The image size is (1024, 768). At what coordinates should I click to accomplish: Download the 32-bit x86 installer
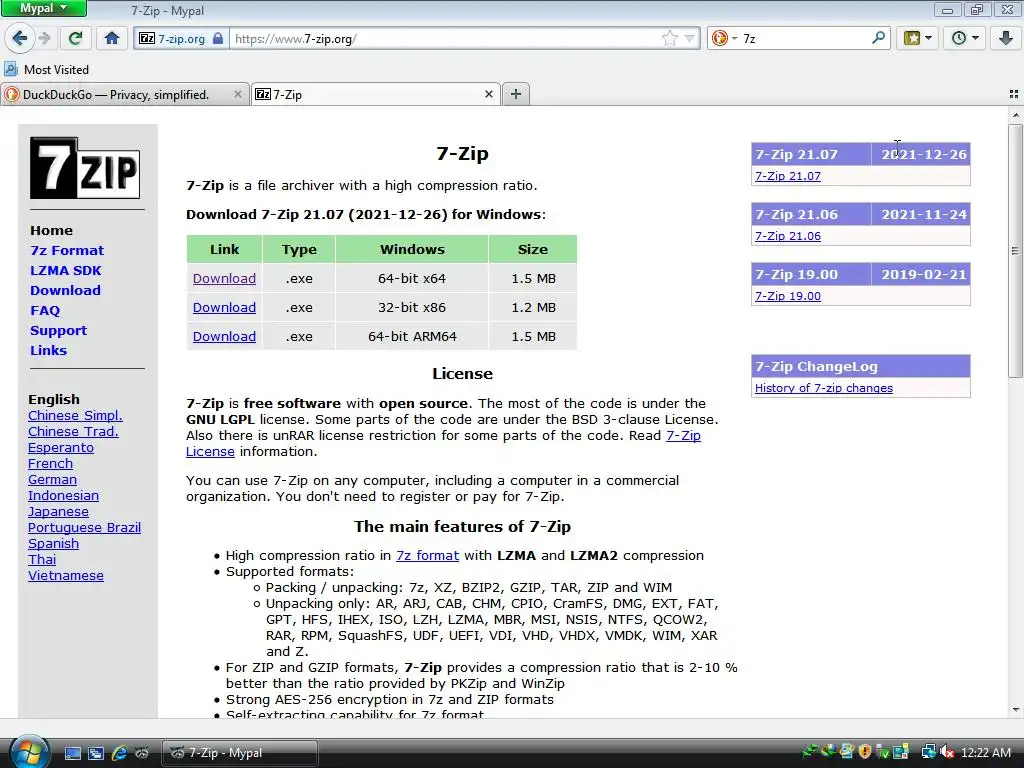pyautogui.click(x=224, y=308)
